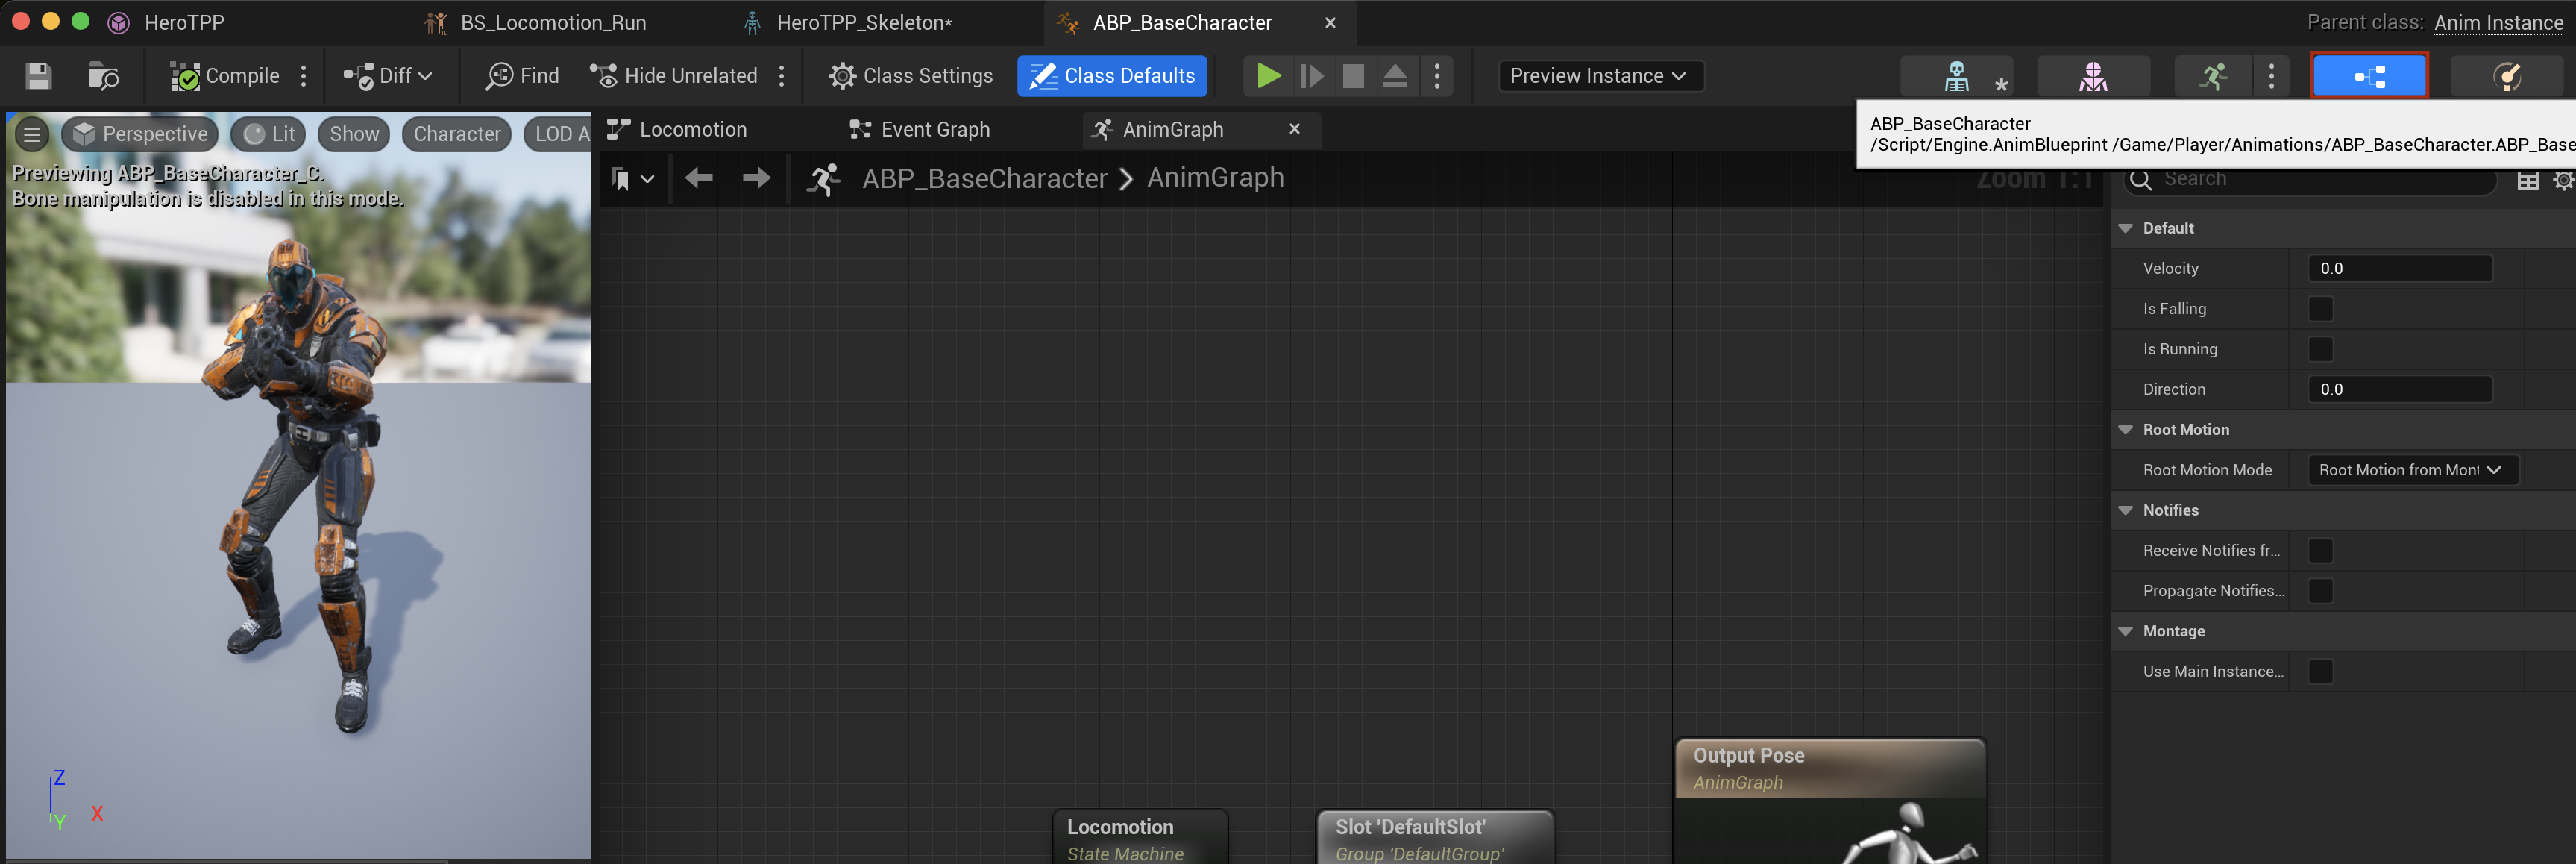Enable Use Main Instance checkbox

click(2320, 672)
